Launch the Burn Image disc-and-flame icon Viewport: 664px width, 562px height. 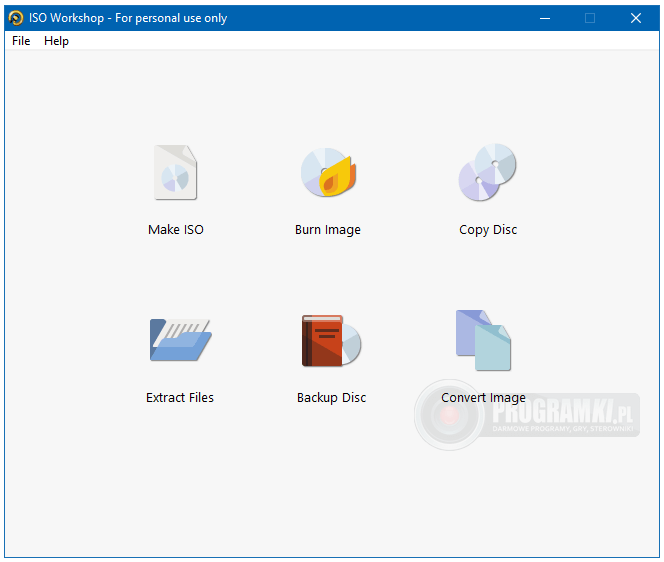(x=328, y=172)
